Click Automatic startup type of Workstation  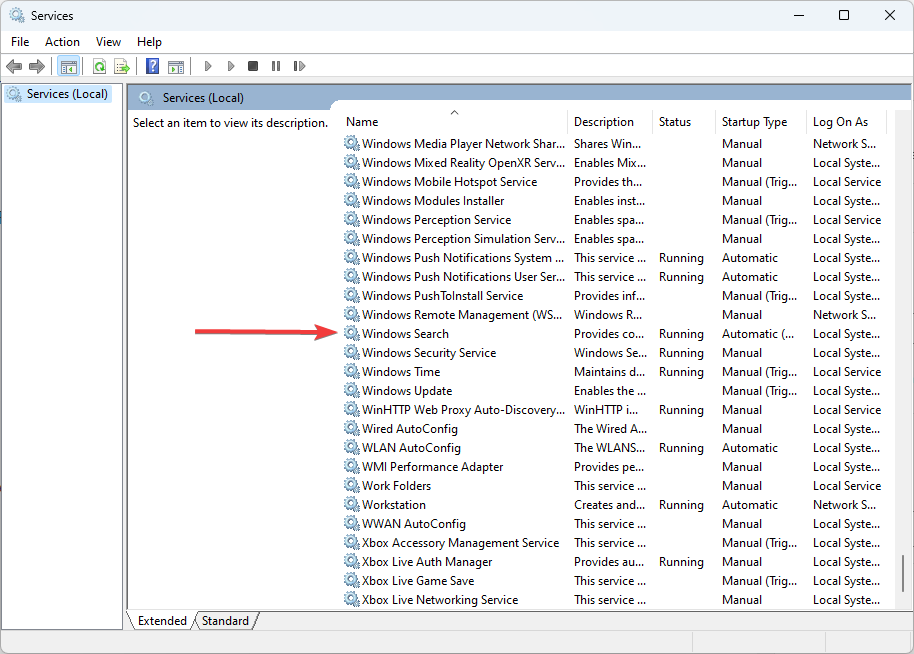(750, 504)
